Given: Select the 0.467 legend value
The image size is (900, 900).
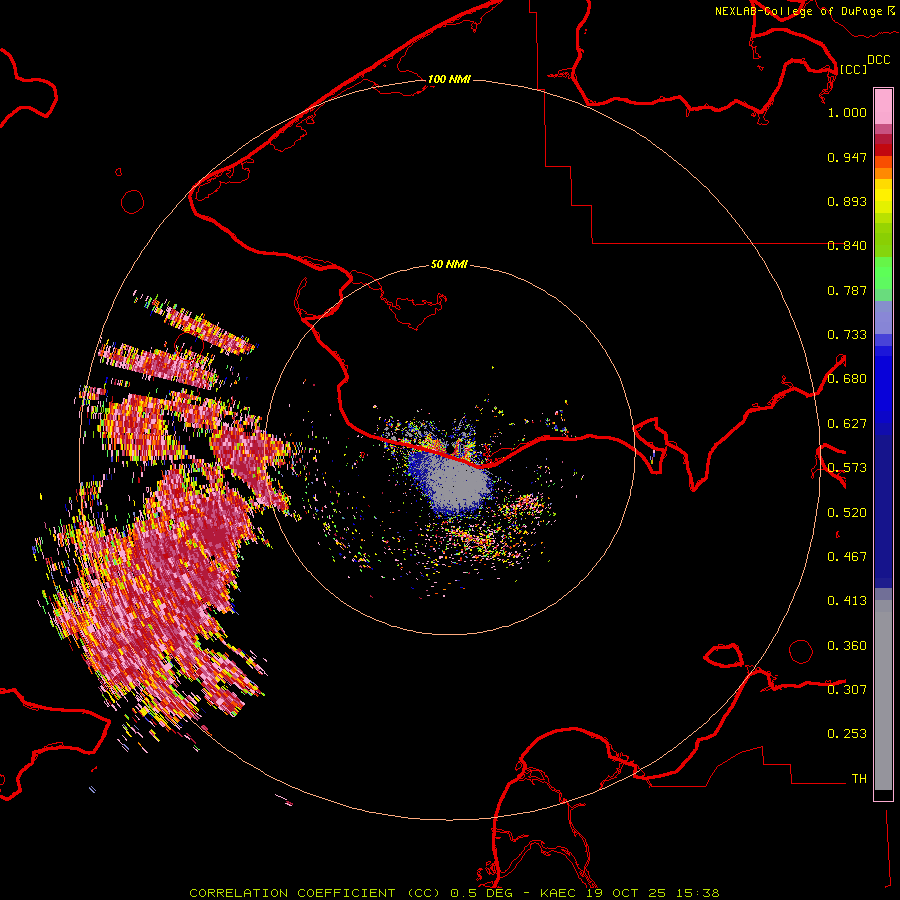Looking at the screenshot, I should tap(847, 557).
